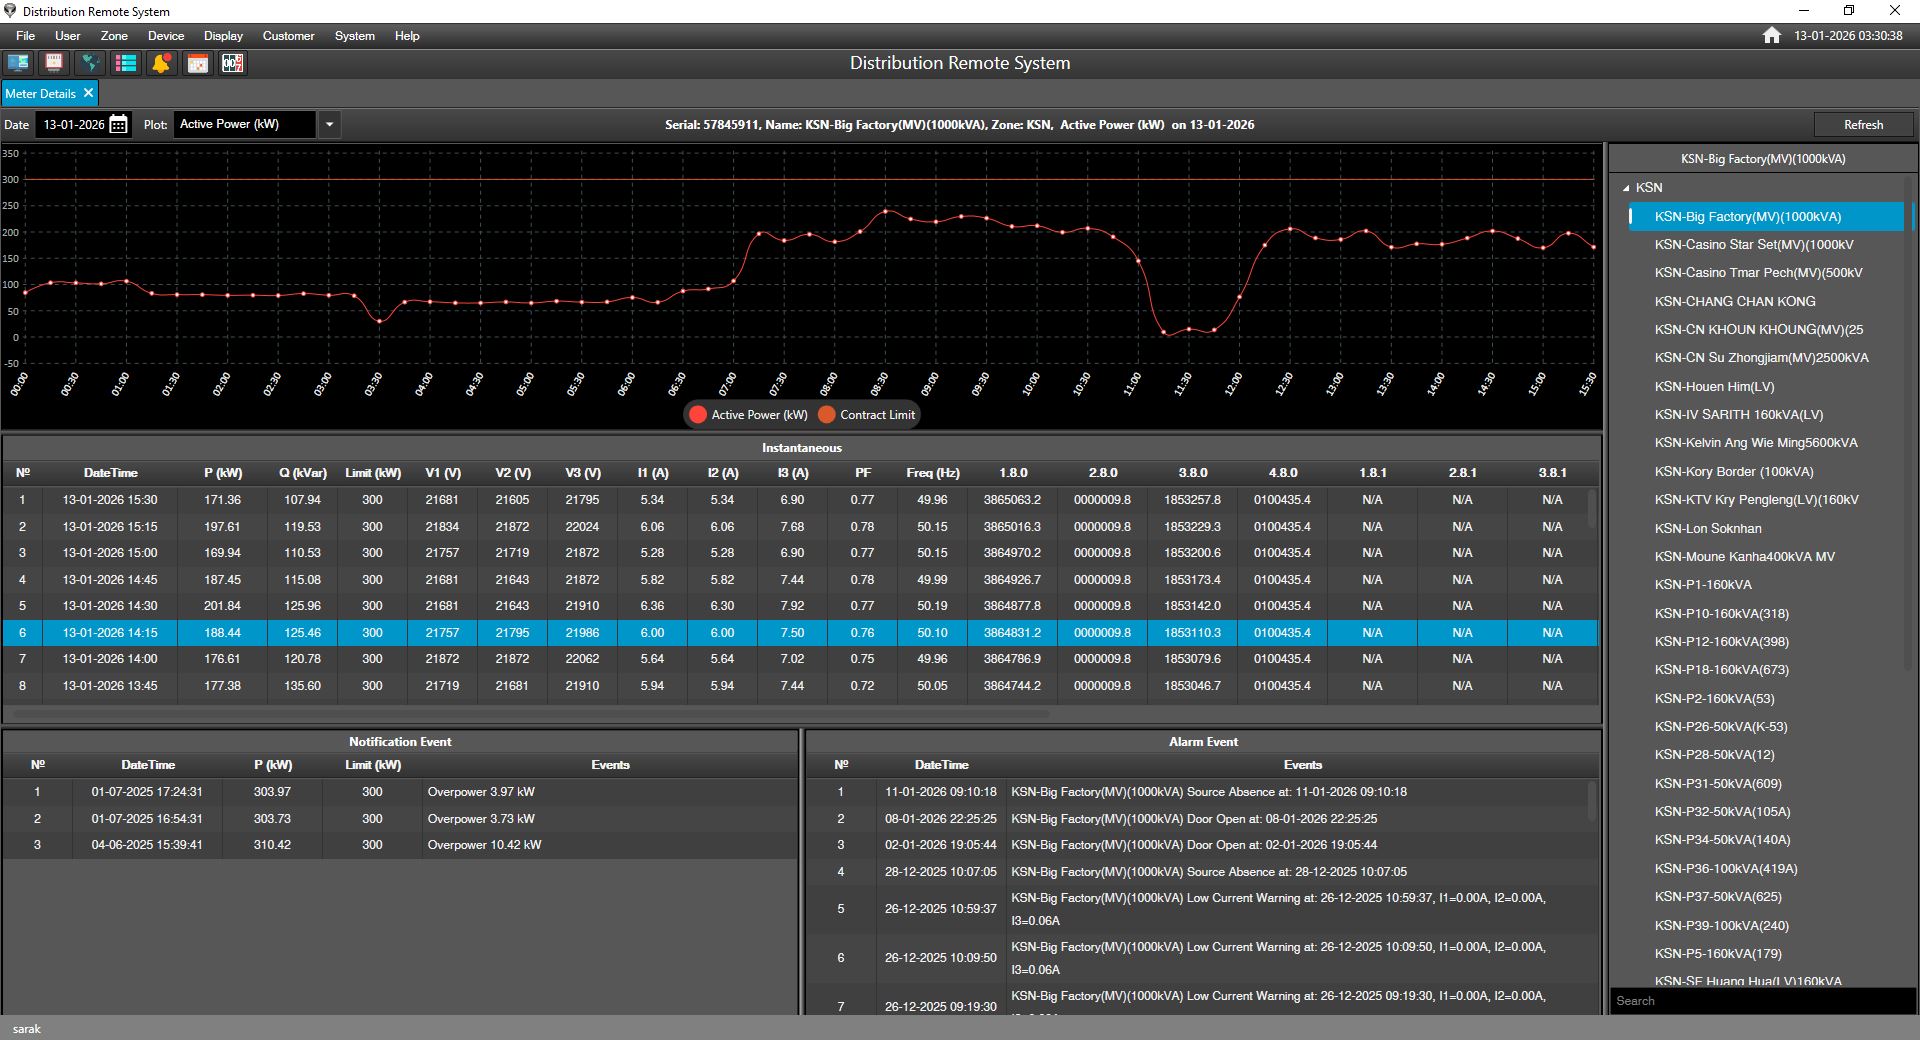Open the date picker calendar icon
Image resolution: width=1920 pixels, height=1040 pixels.
point(119,125)
